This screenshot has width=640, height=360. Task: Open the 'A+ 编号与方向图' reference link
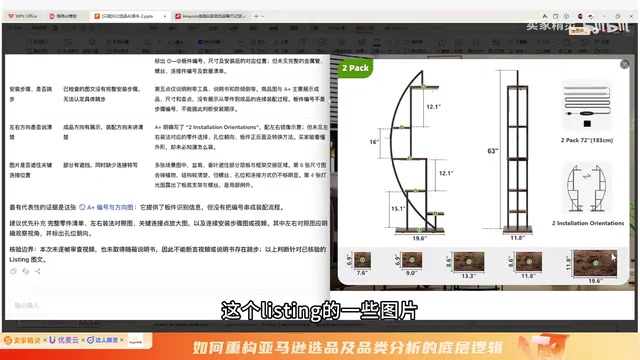coord(106,207)
